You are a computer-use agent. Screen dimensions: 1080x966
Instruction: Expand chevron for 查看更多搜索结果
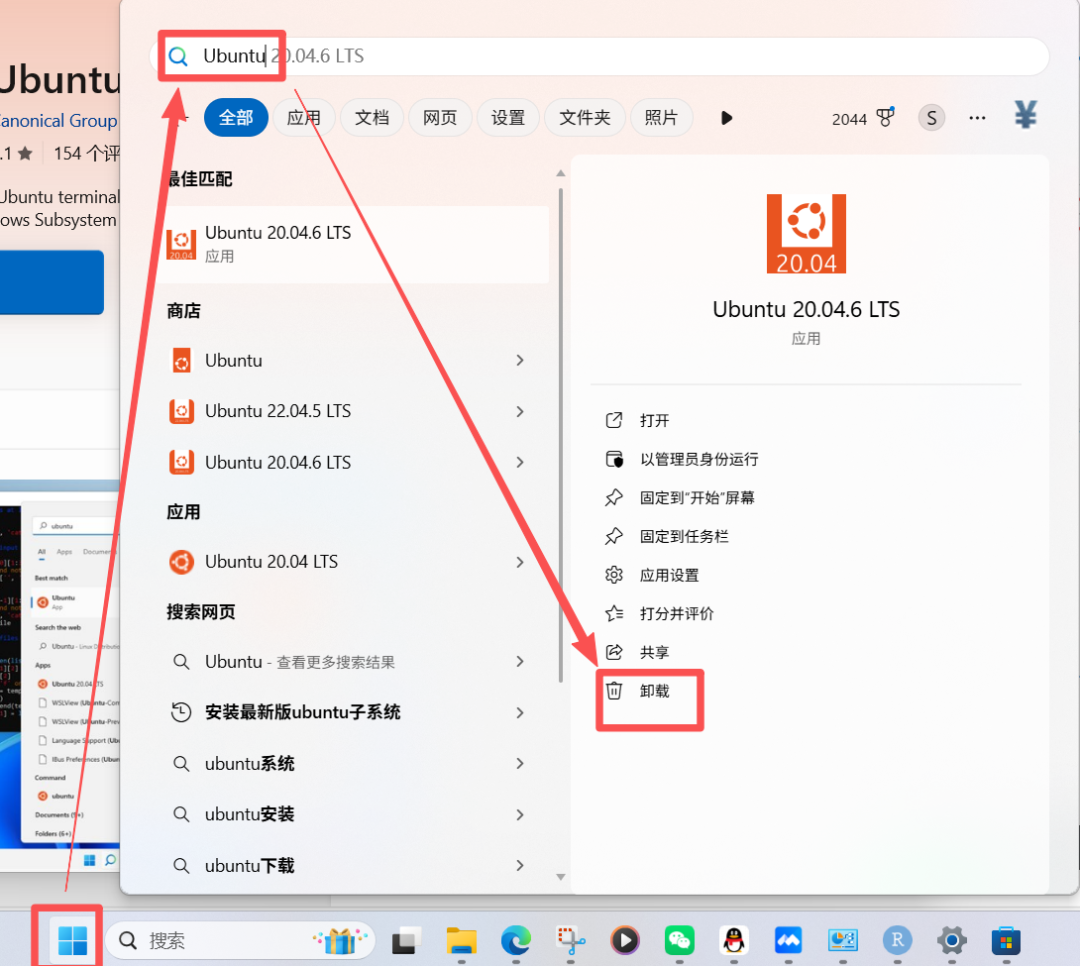pyautogui.click(x=520, y=661)
